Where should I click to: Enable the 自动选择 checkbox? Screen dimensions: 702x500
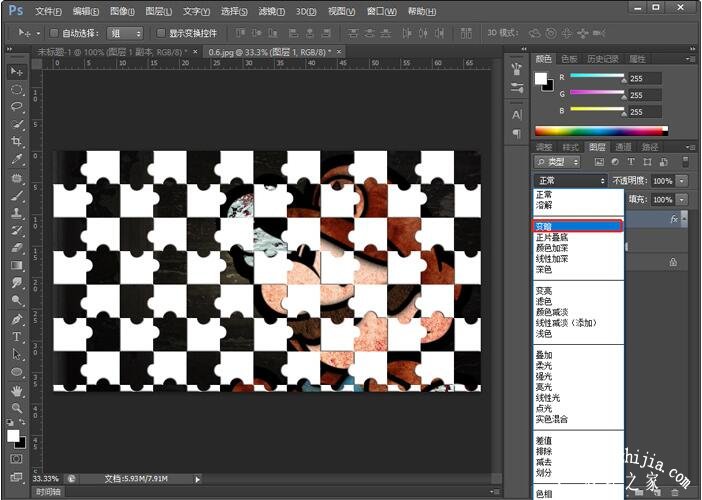click(x=54, y=32)
